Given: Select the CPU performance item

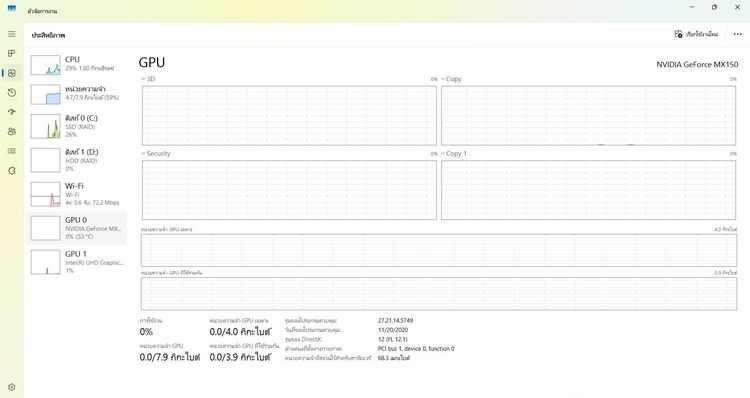Looking at the screenshot, I should coord(77,64).
